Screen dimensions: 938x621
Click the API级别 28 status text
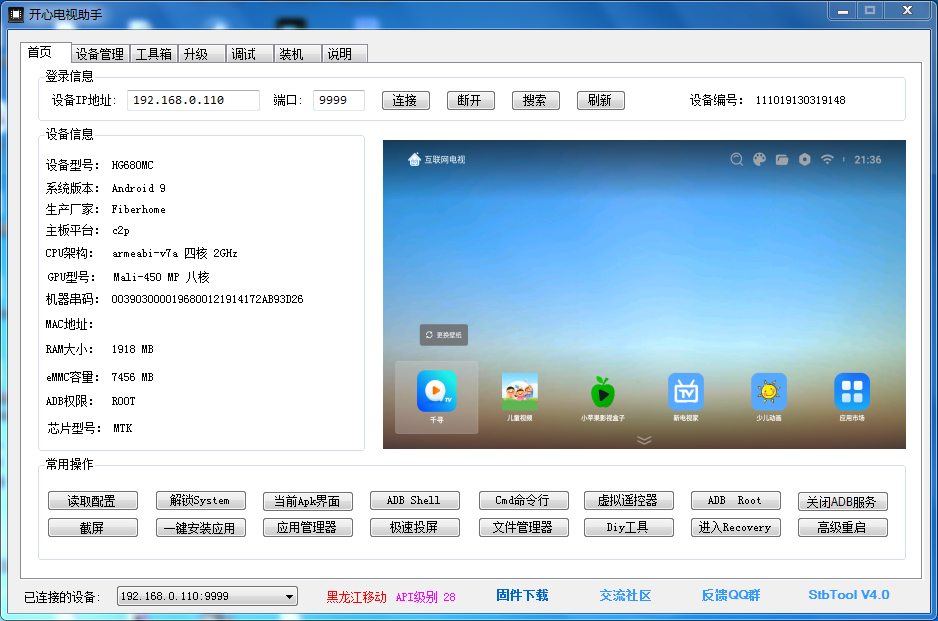pos(425,597)
